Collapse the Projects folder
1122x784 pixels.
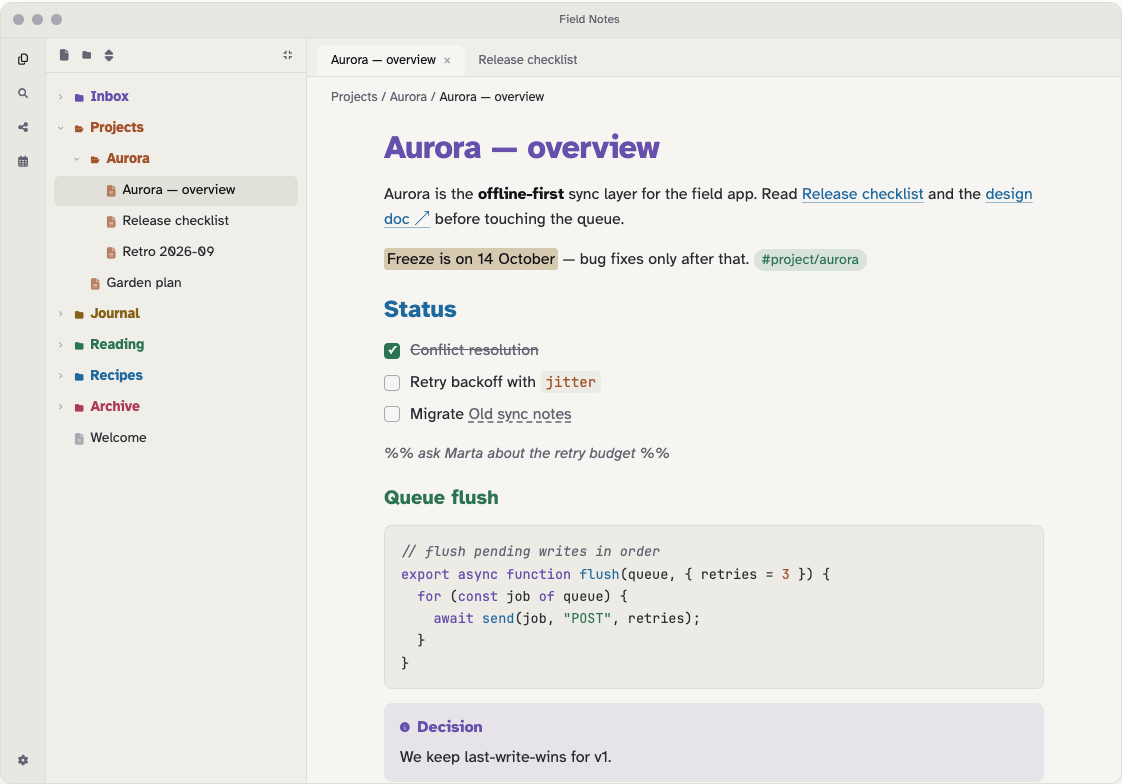coord(60,127)
